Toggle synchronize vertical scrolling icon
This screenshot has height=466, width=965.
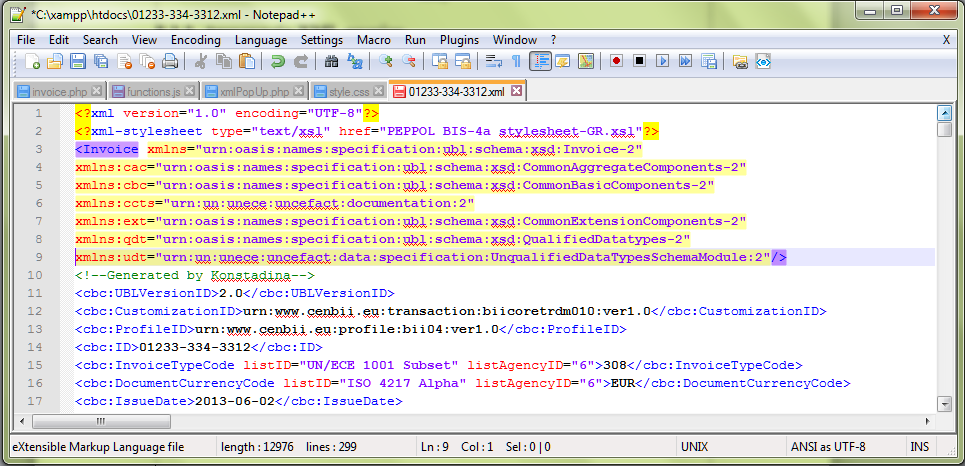(439, 62)
